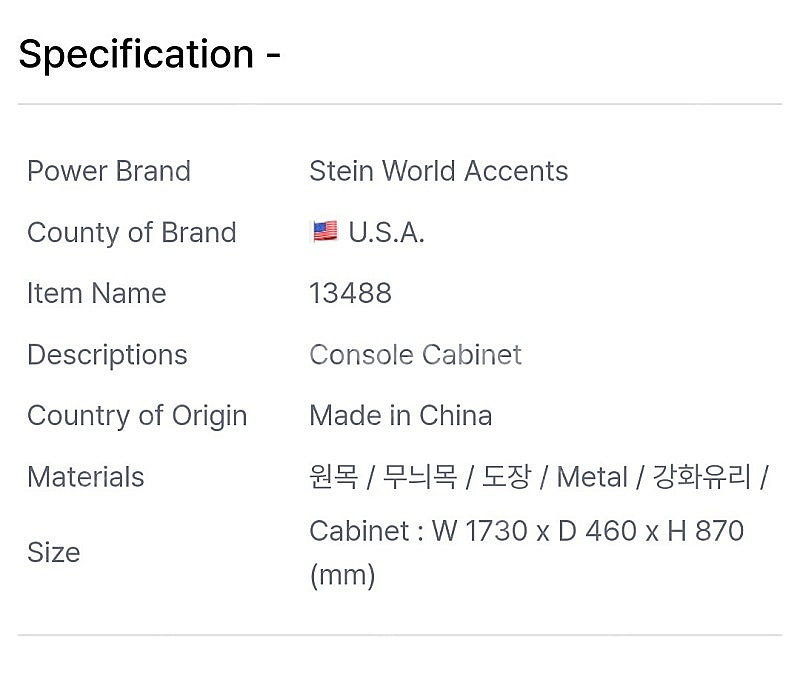Click the Power Brand label
Image resolution: width=800 pixels, height=697 pixels.
109,170
